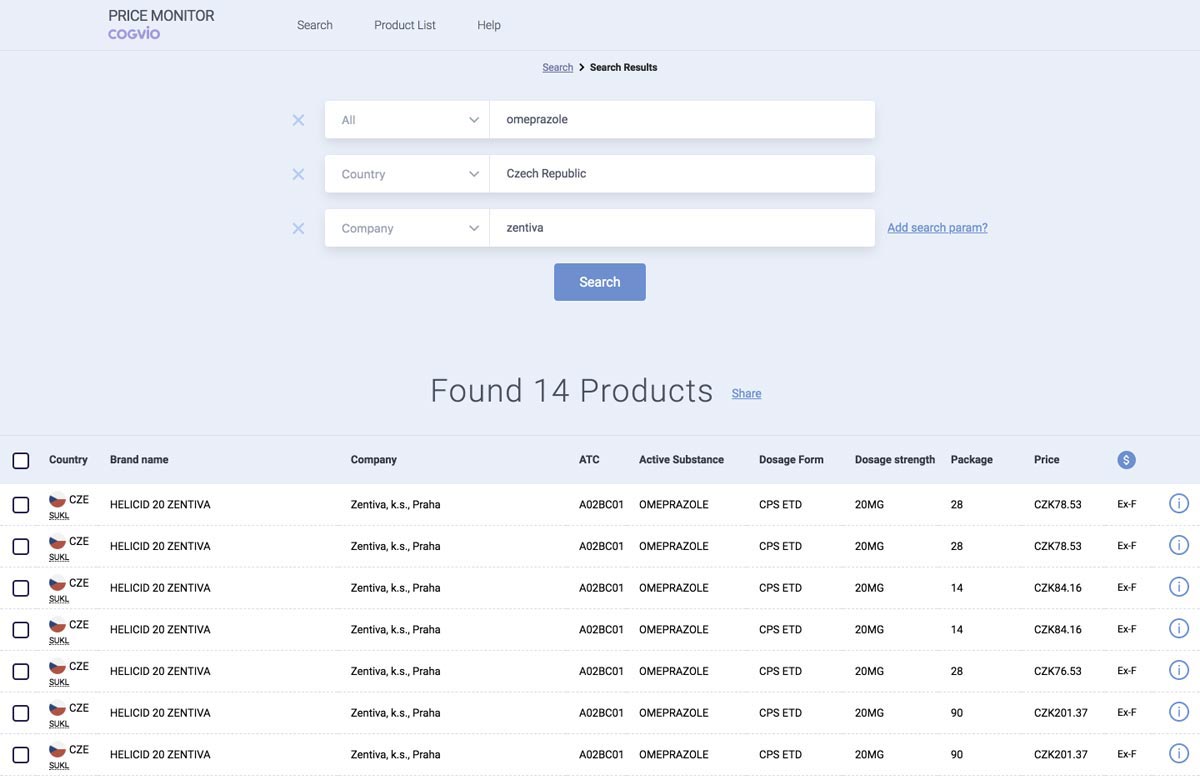The width and height of the screenshot is (1200, 780).
Task: Open info icon for second CZK84.16 row
Action: coord(1179,629)
